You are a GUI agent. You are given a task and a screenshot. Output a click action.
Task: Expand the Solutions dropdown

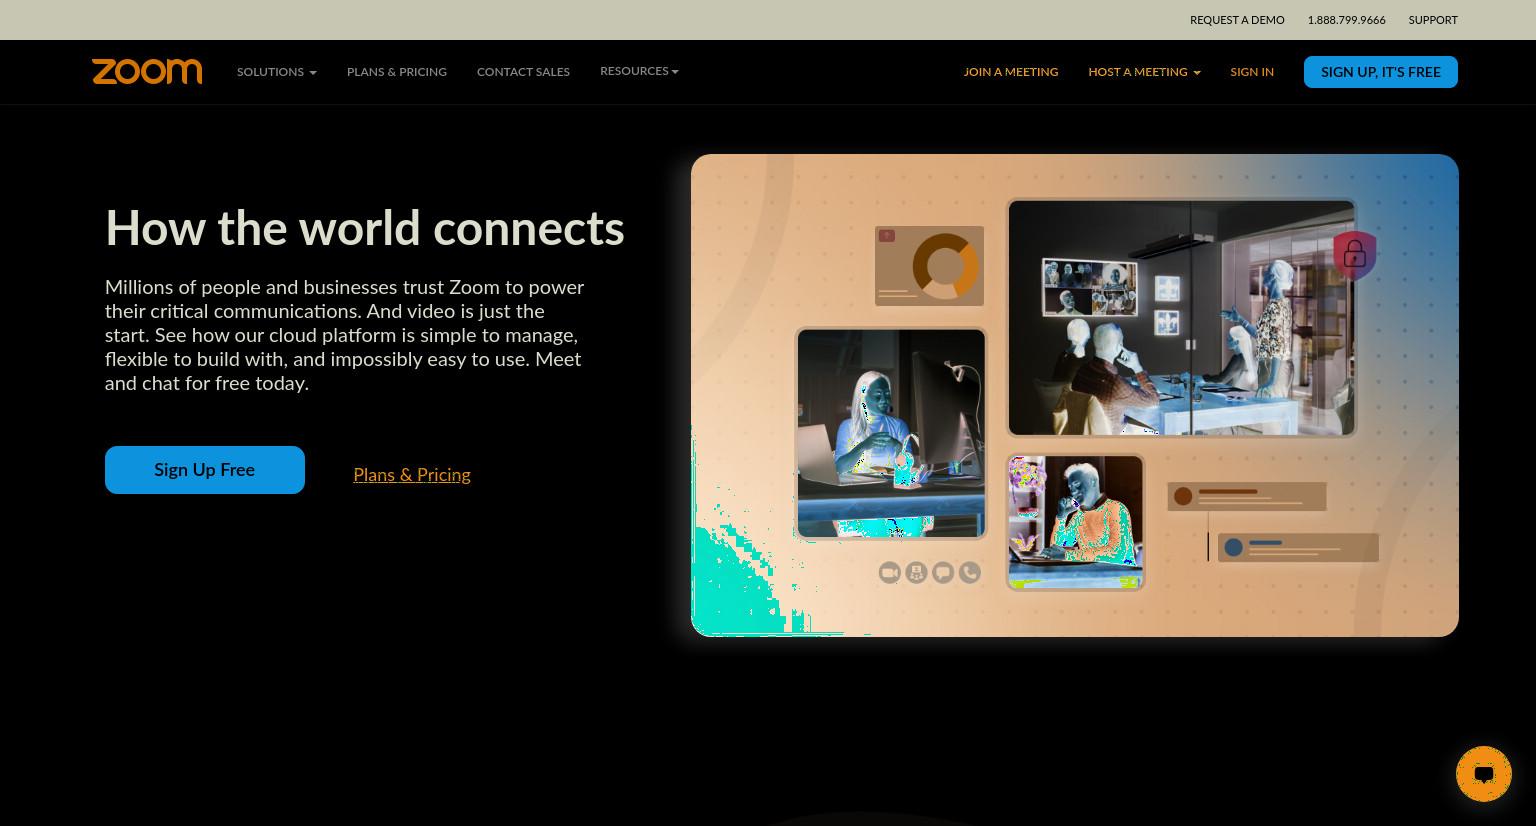[x=277, y=72]
